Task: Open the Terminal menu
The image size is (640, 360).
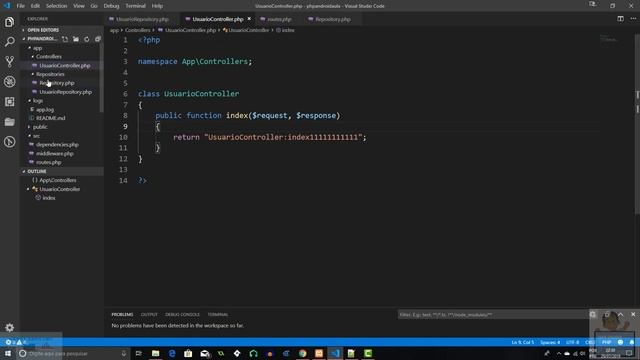Action: tap(136, 6)
